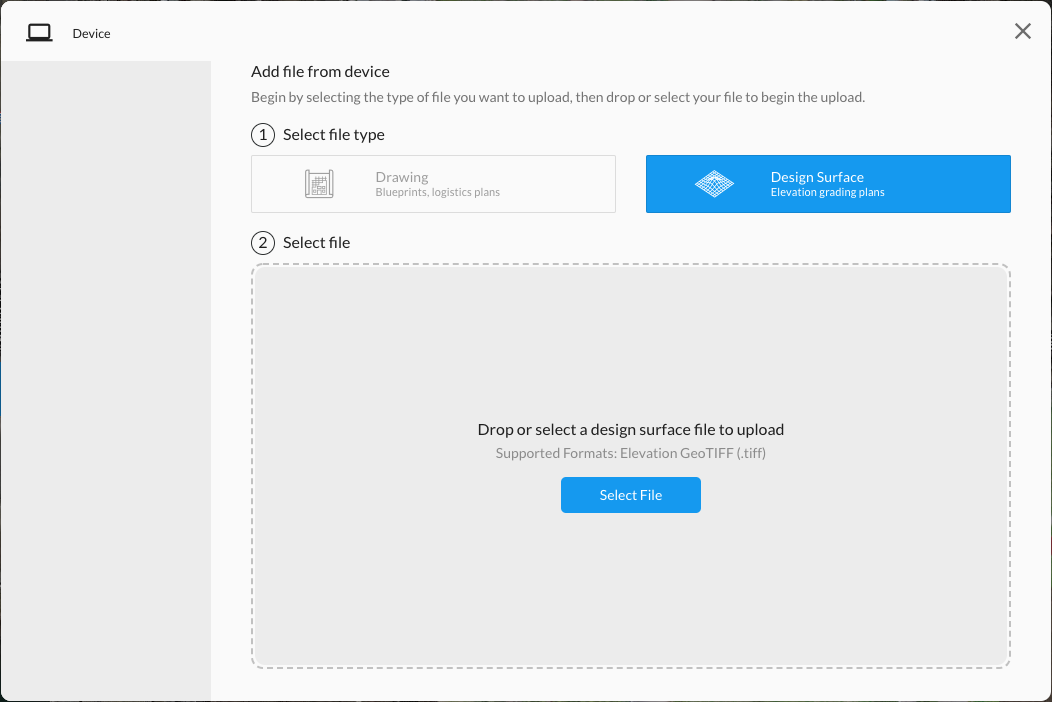This screenshot has height=702, width=1052.
Task: Click the design surface file drop zone
Action: tap(631, 466)
